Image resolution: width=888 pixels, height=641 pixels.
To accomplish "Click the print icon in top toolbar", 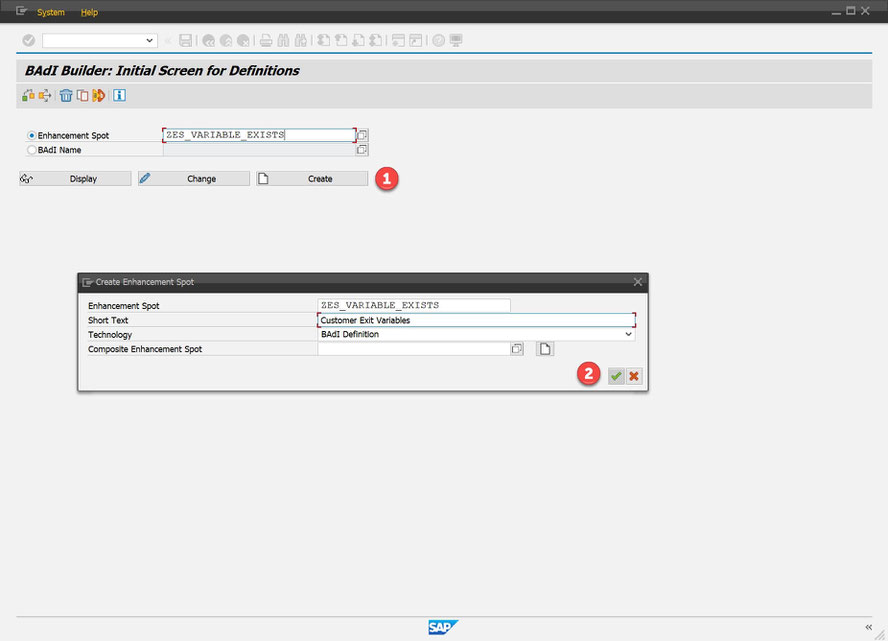I will pos(266,40).
